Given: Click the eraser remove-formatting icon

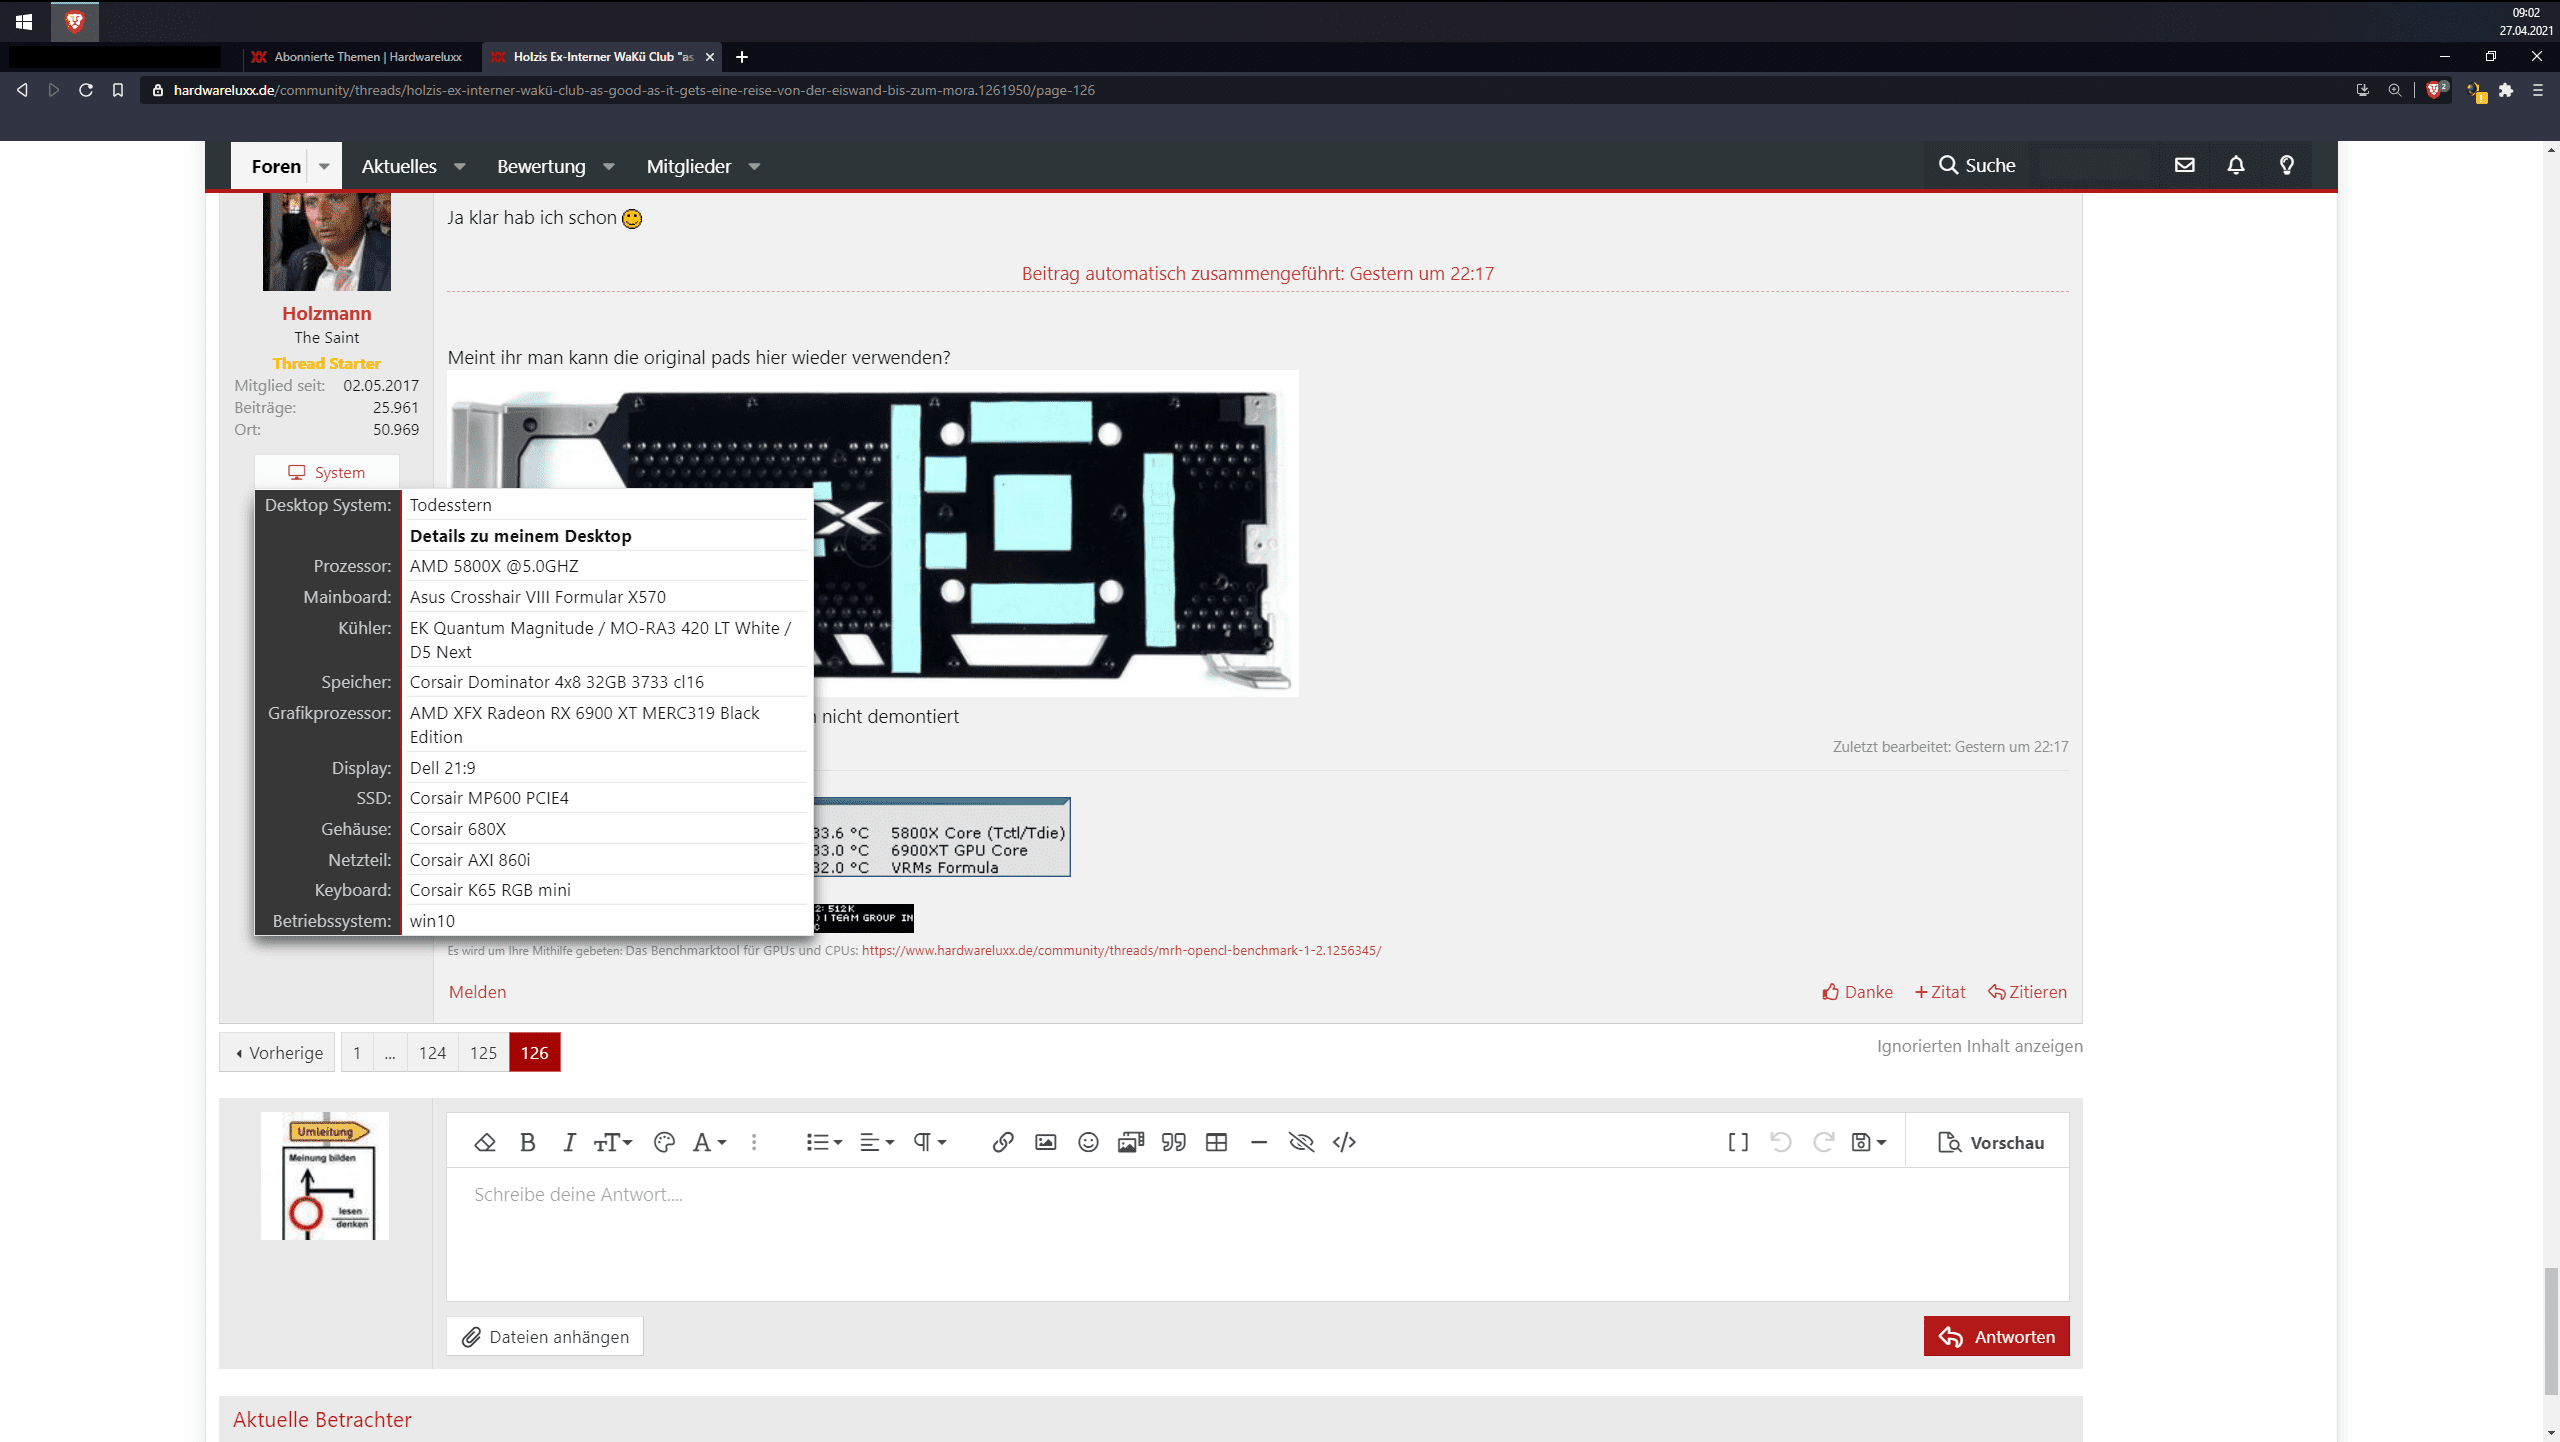Looking at the screenshot, I should pos(485,1142).
